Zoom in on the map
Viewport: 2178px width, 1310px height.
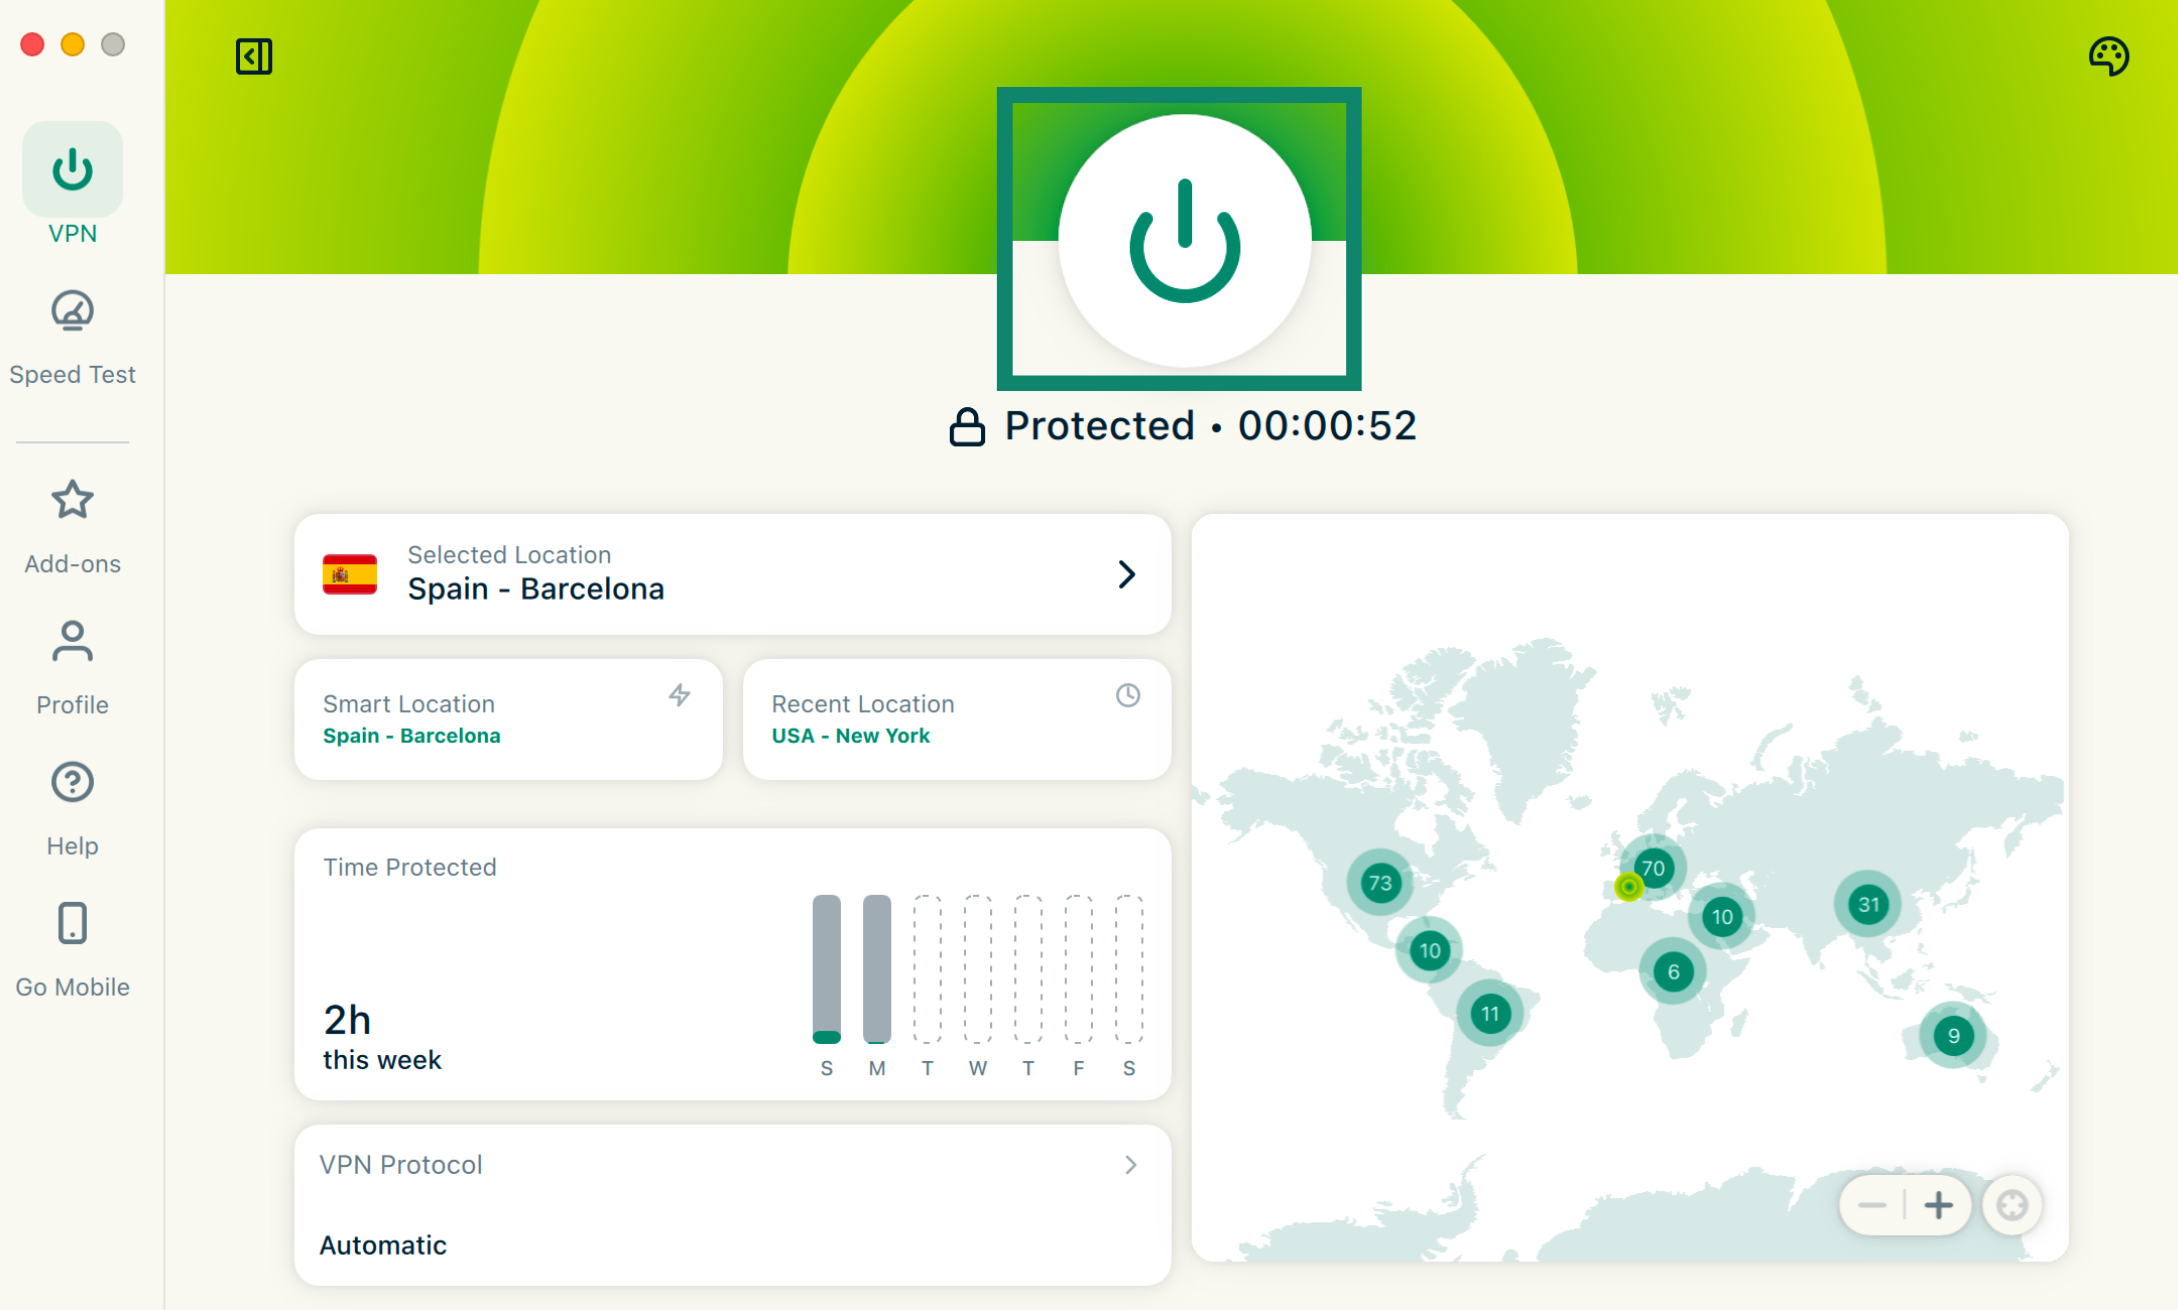[1938, 1205]
